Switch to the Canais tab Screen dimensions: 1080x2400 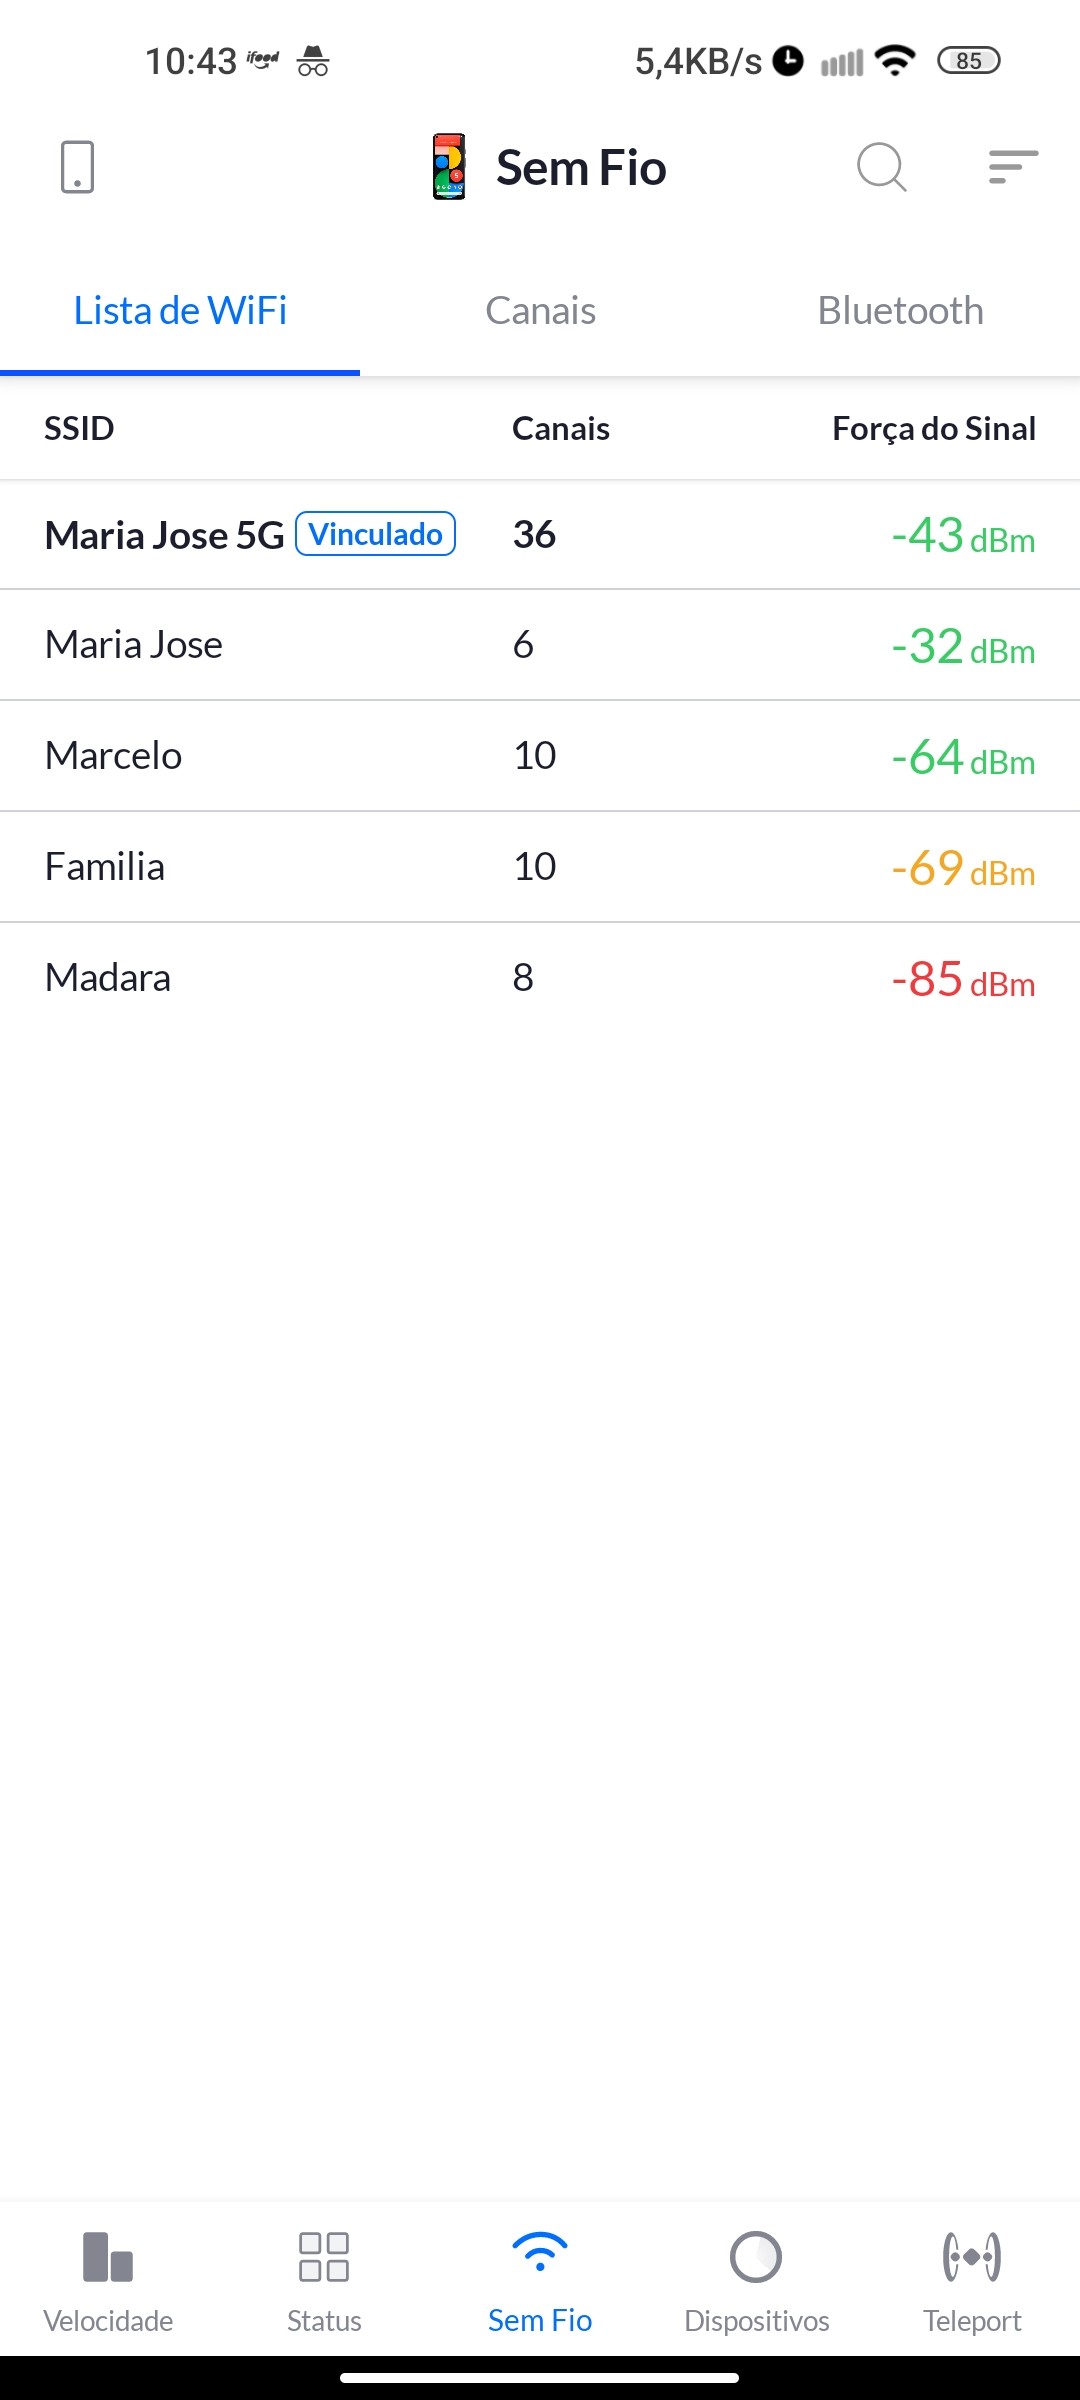540,311
